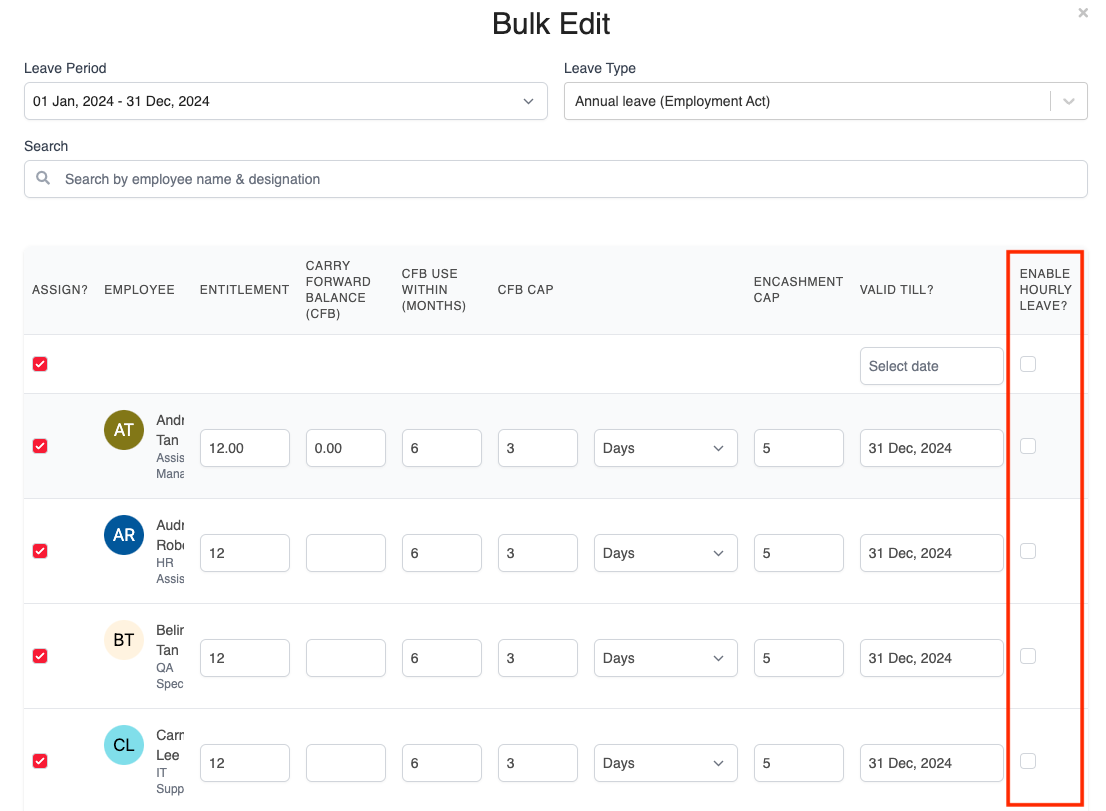Change valid till date for AT row
This screenshot has width=1106, height=811.
932,448
